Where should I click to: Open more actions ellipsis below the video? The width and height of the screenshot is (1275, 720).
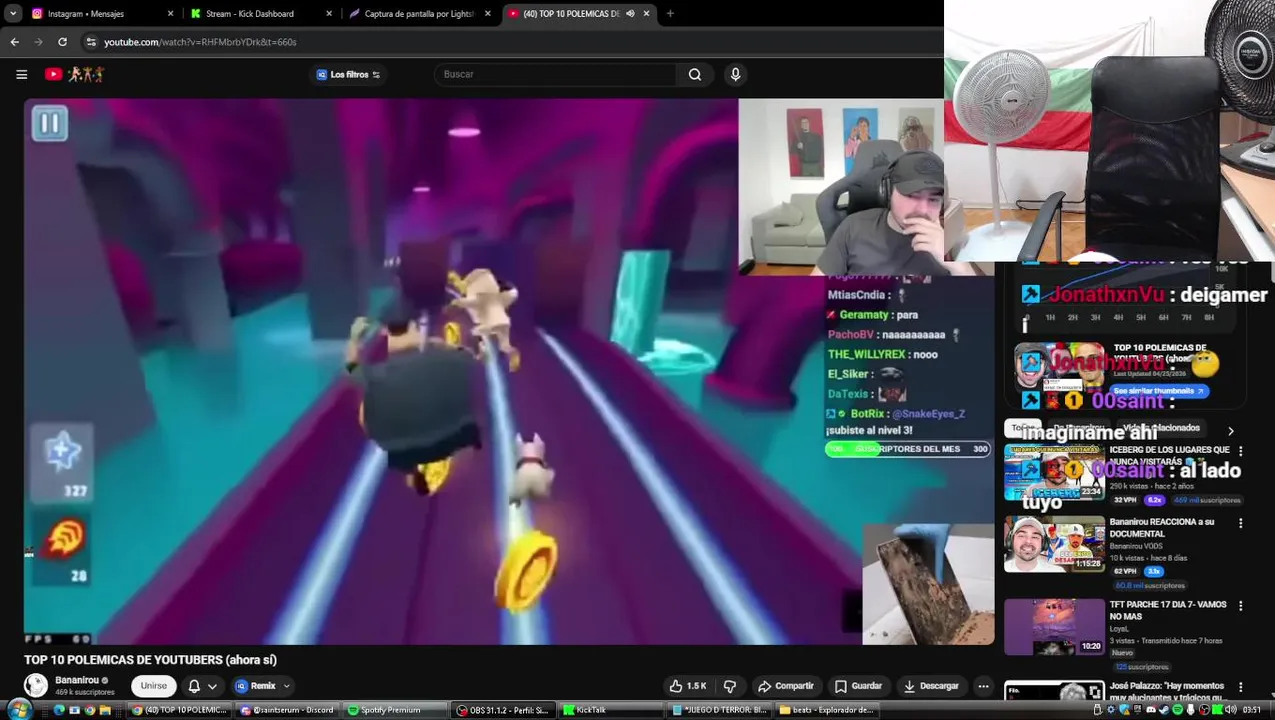[984, 686]
